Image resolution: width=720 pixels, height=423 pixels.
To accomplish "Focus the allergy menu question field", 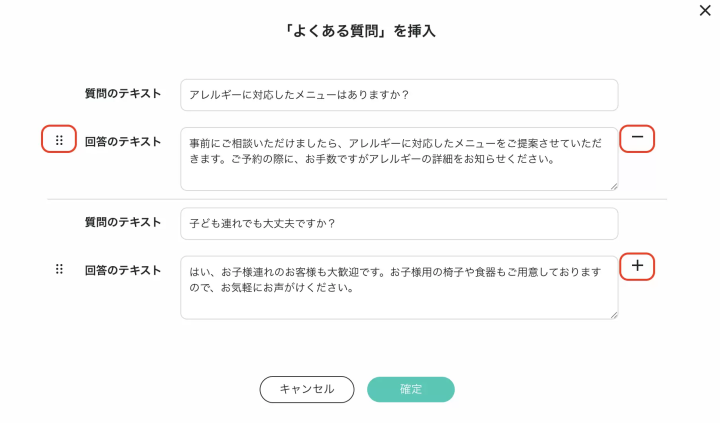I will [399, 95].
